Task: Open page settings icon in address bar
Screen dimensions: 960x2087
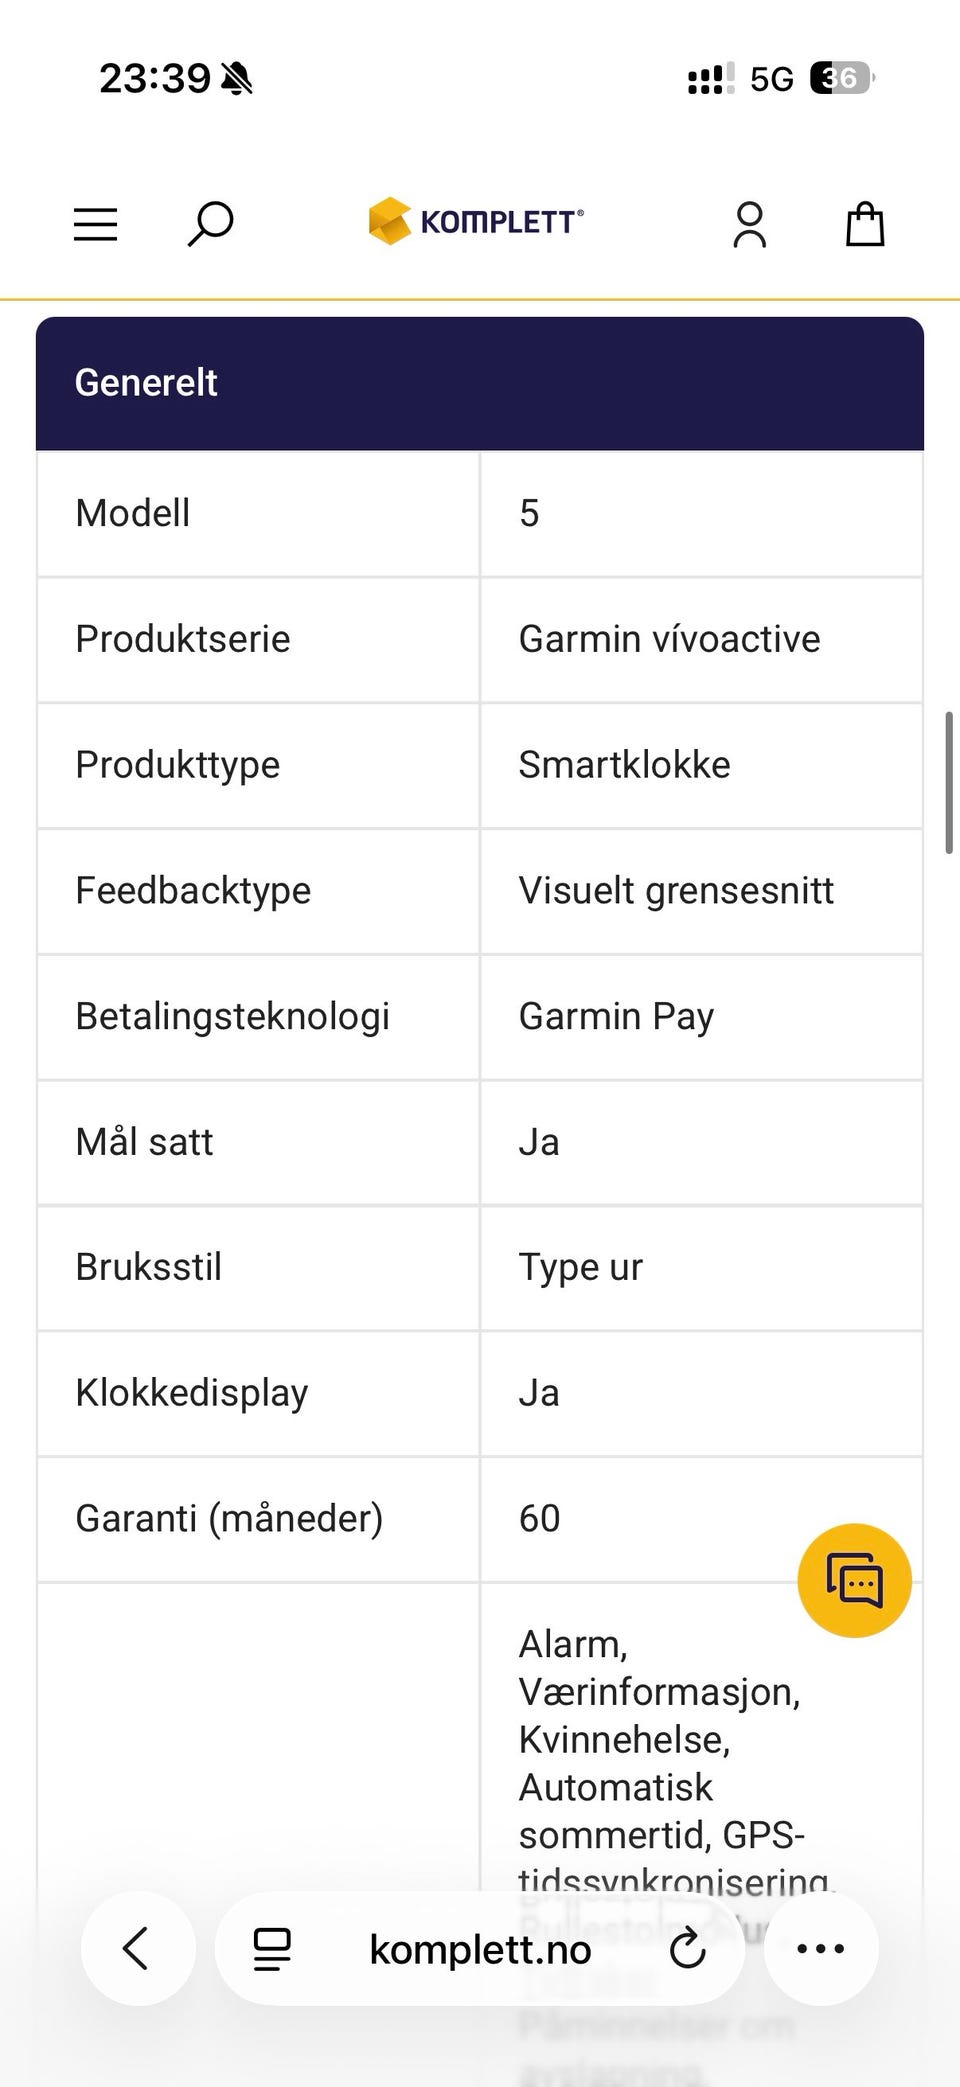Action: point(271,1948)
